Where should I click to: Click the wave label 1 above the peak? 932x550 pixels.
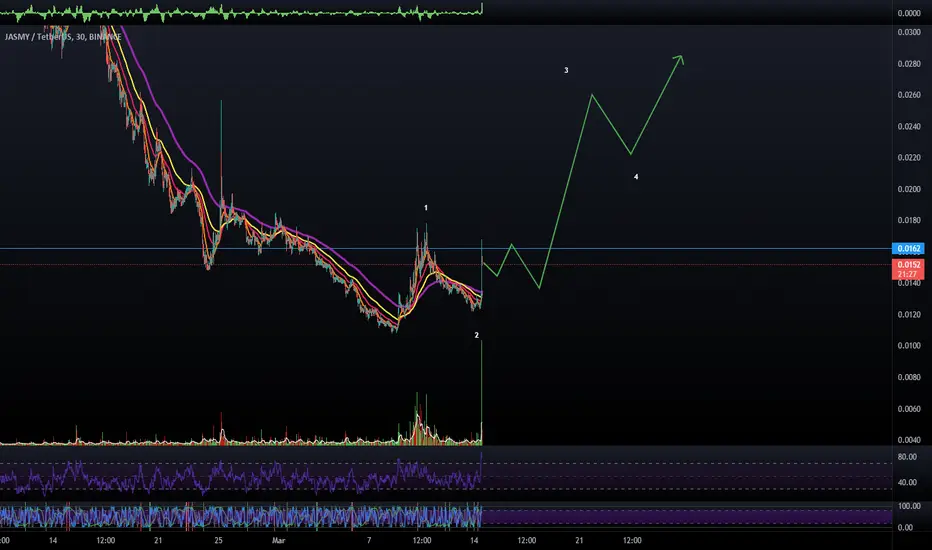click(426, 208)
